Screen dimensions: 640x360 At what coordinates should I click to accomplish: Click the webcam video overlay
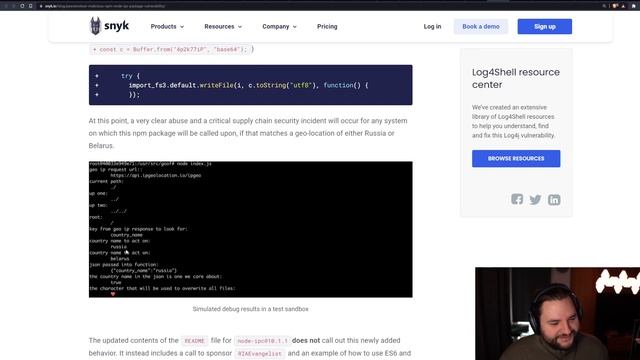(558, 313)
